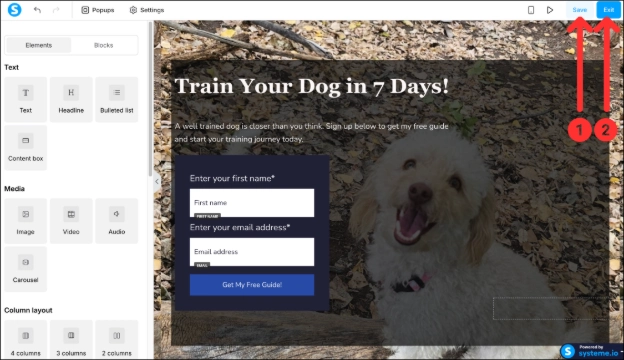Image resolution: width=624 pixels, height=360 pixels.
Task: Switch to mobile preview icon
Action: click(x=531, y=10)
